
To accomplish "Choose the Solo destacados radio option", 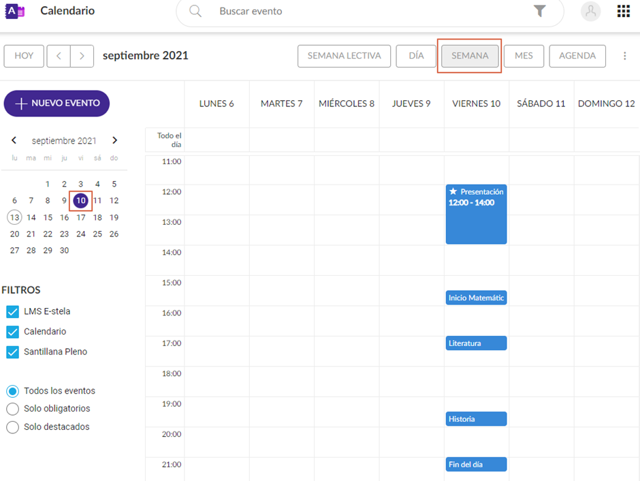I will click(13, 427).
